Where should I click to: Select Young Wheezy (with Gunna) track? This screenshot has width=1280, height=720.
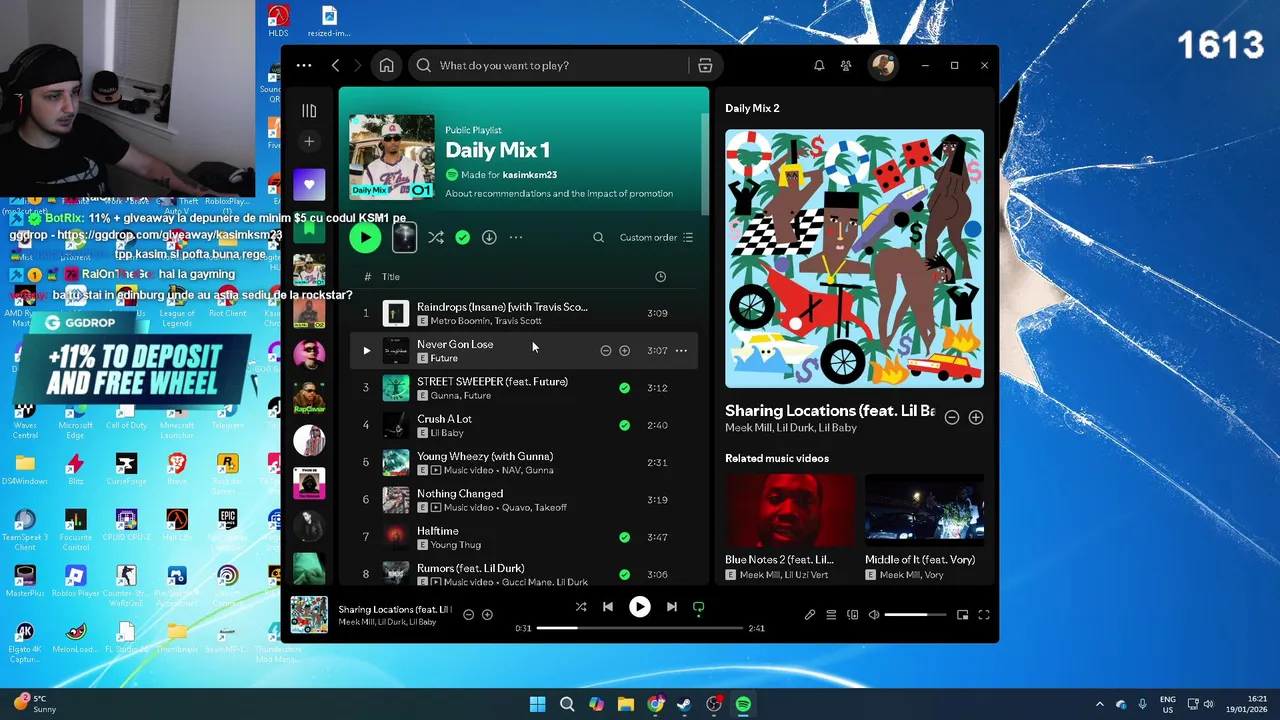(523, 462)
